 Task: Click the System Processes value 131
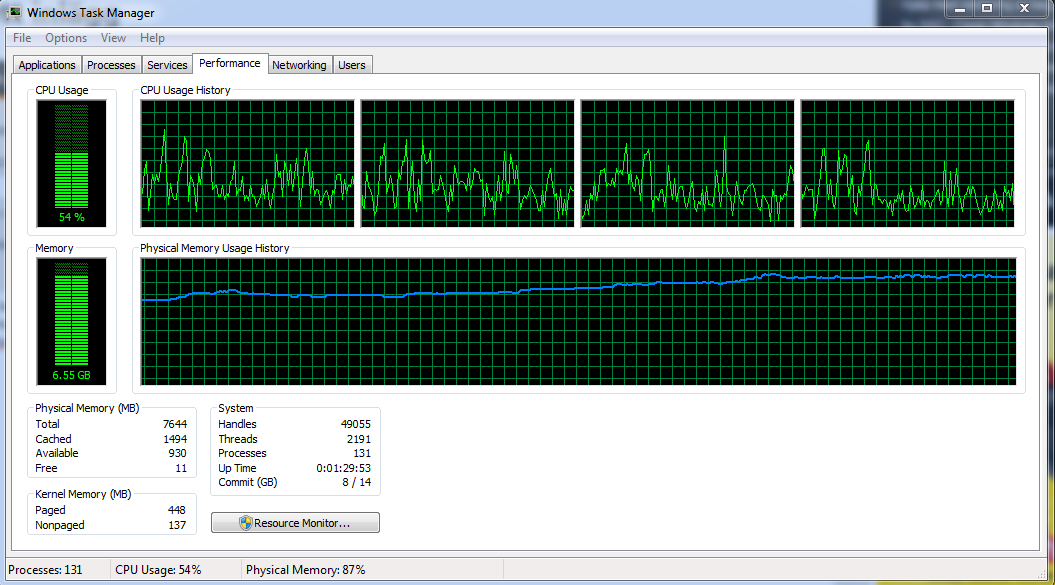(x=362, y=453)
